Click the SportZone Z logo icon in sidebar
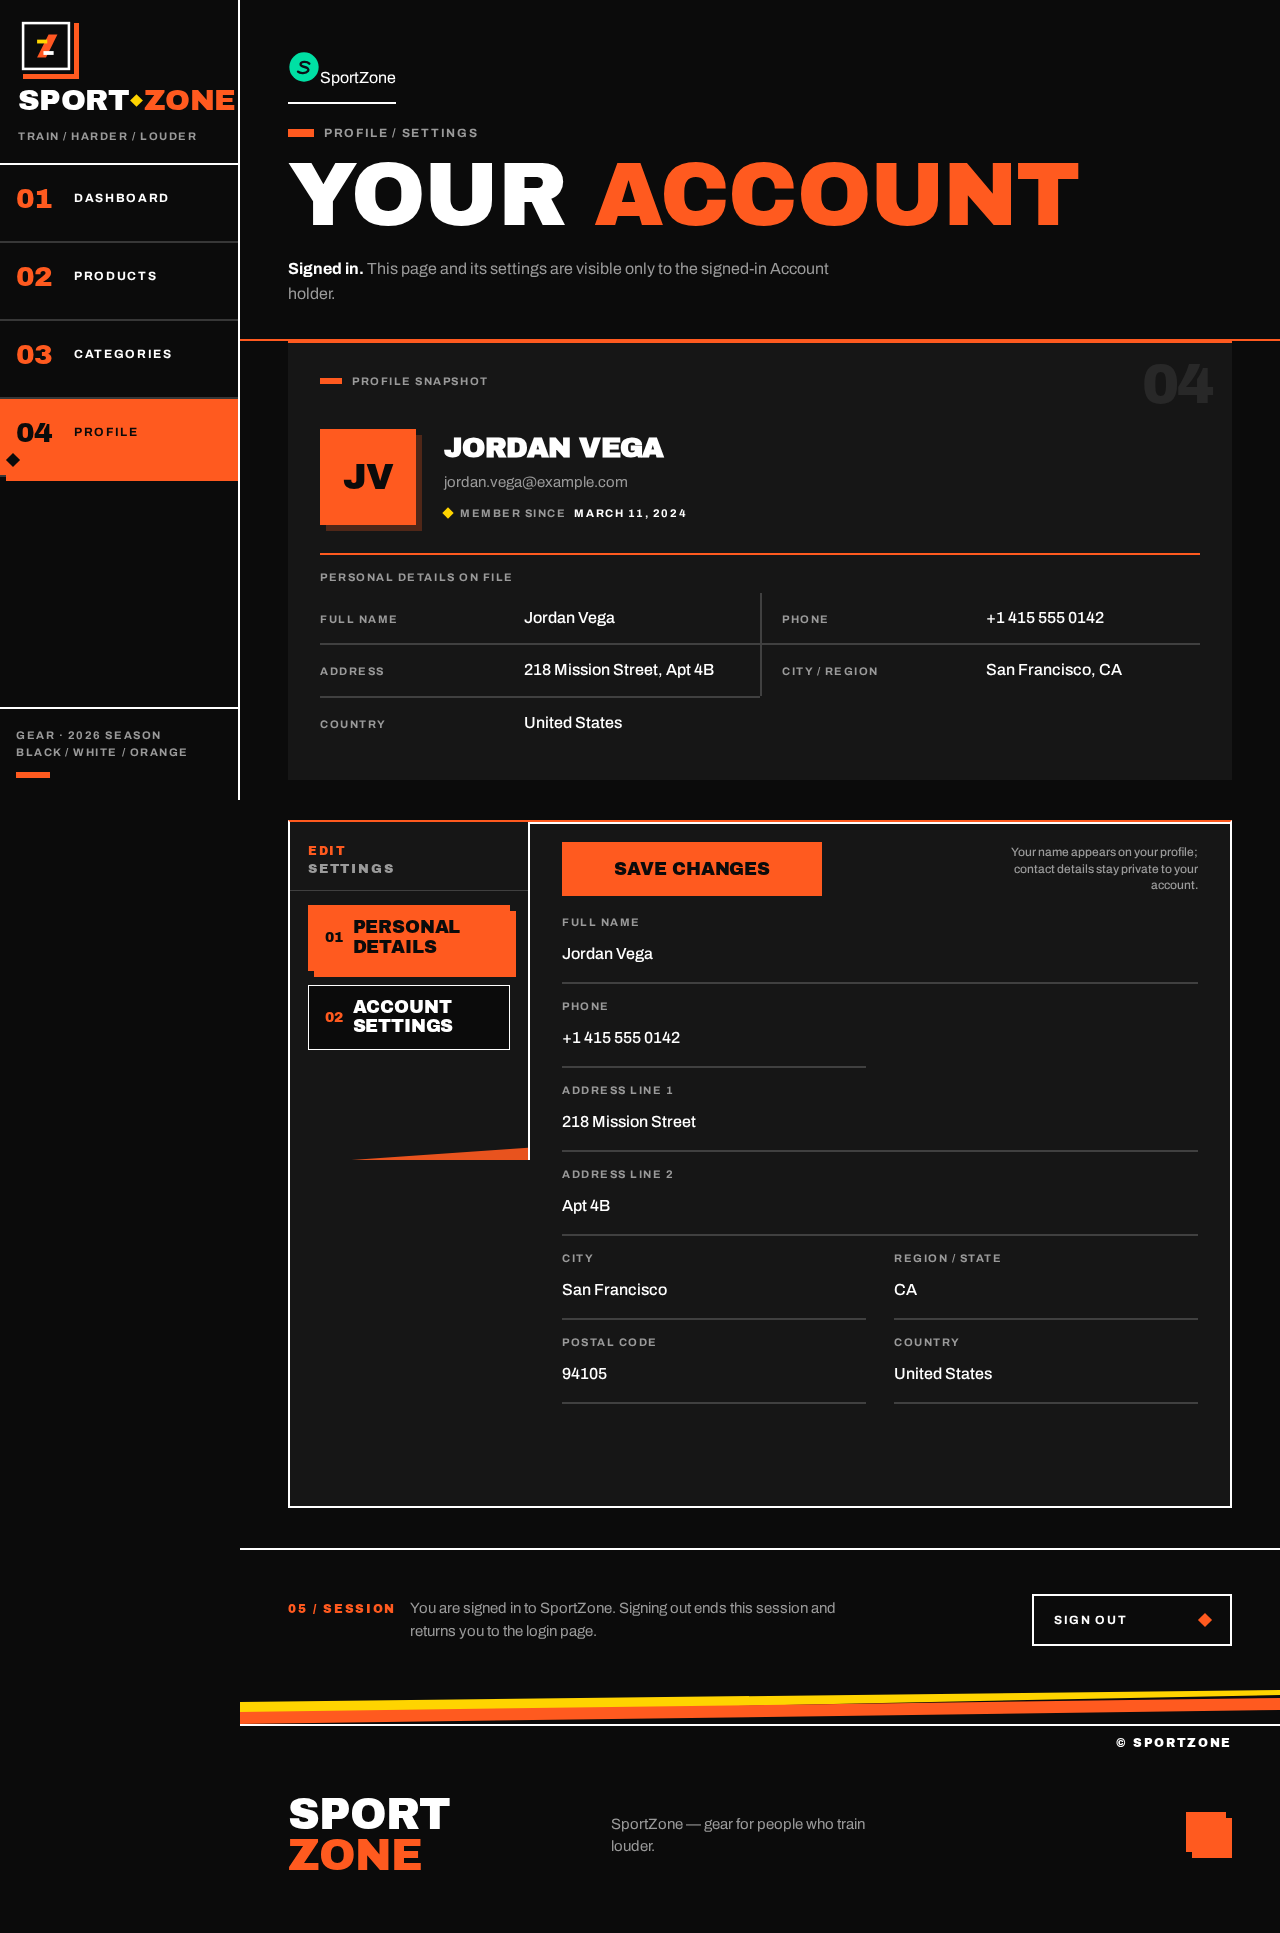Image resolution: width=1280 pixels, height=1933 pixels. tap(49, 49)
